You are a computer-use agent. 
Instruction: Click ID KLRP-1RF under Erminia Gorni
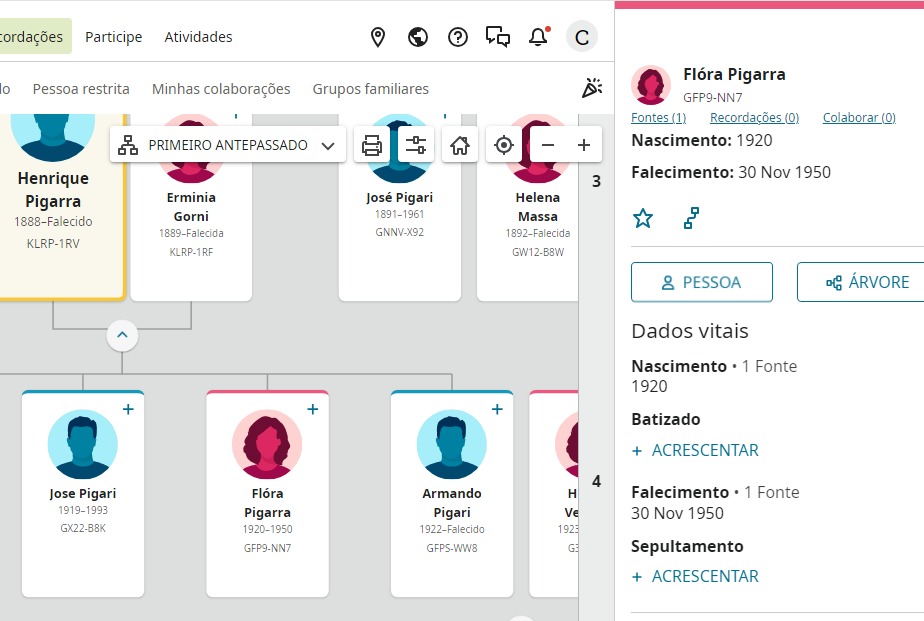[x=191, y=252]
